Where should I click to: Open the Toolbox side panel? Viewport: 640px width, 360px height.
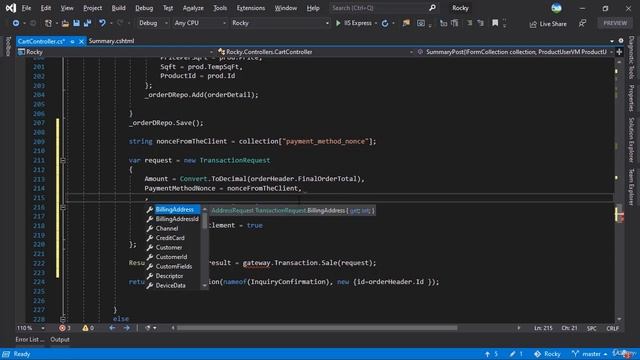pos(8,46)
